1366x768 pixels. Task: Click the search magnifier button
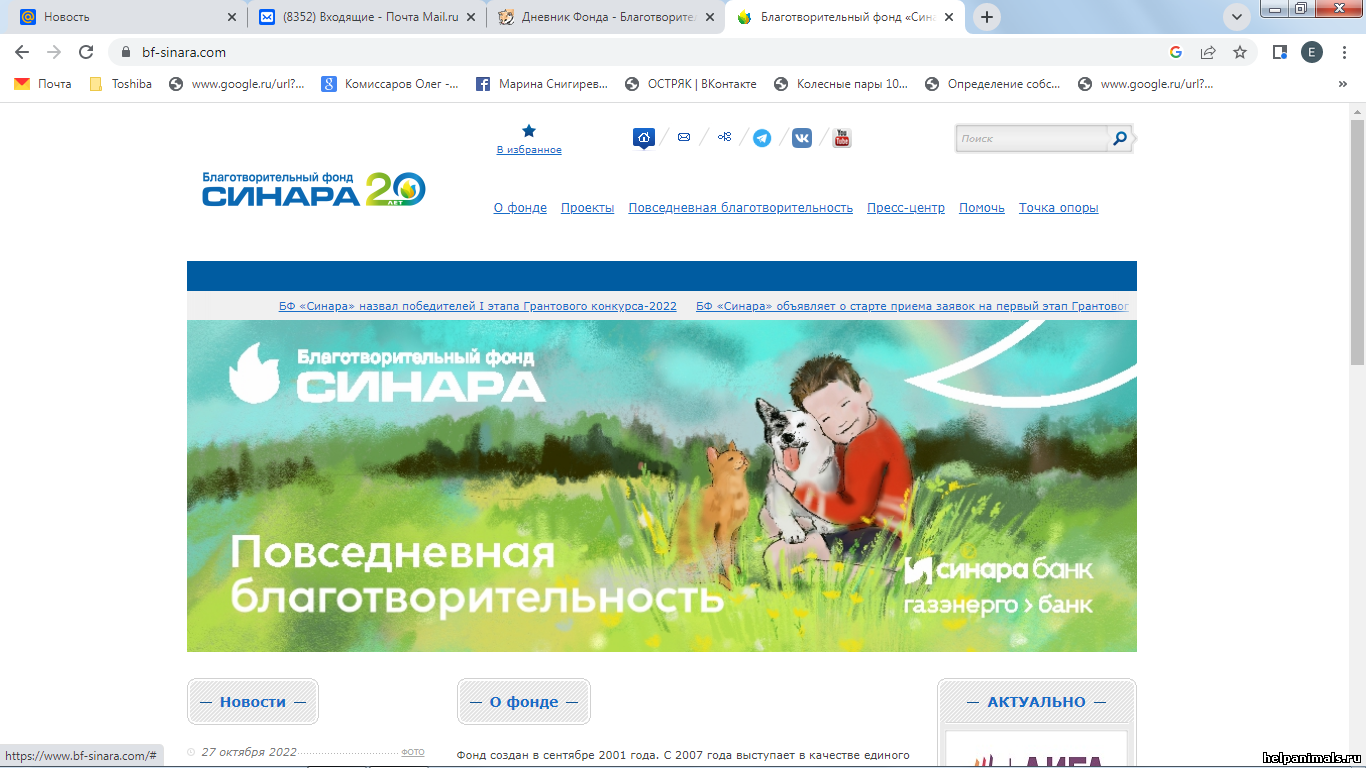pos(1120,139)
